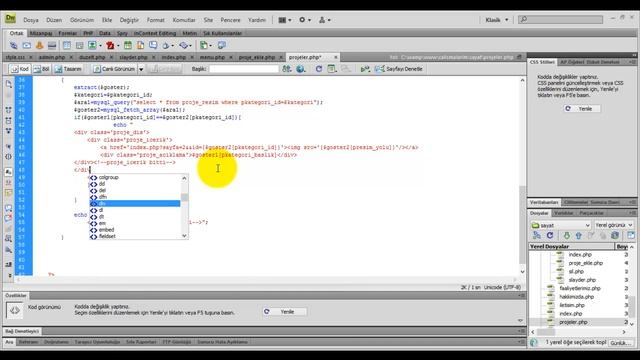Image resolution: width=640 pixels, height=360 pixels.
Task: Insert an email link from Ortak bar
Action: pos(27,45)
